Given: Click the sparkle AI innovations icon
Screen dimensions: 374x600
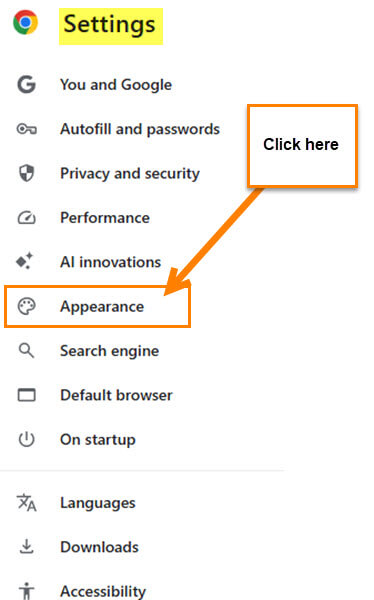Looking at the screenshot, I should (25, 261).
